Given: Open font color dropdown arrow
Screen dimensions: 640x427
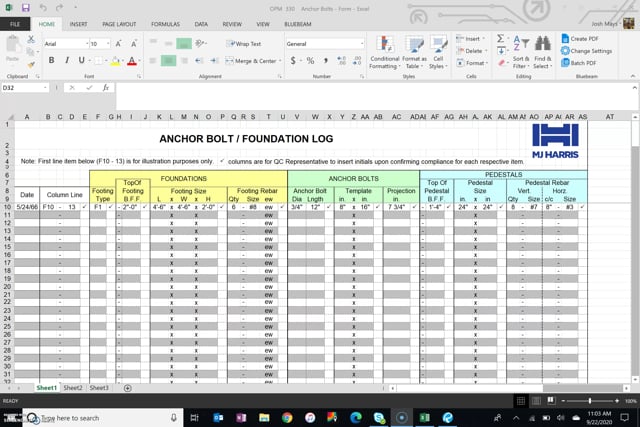Looking at the screenshot, I should (x=139, y=61).
